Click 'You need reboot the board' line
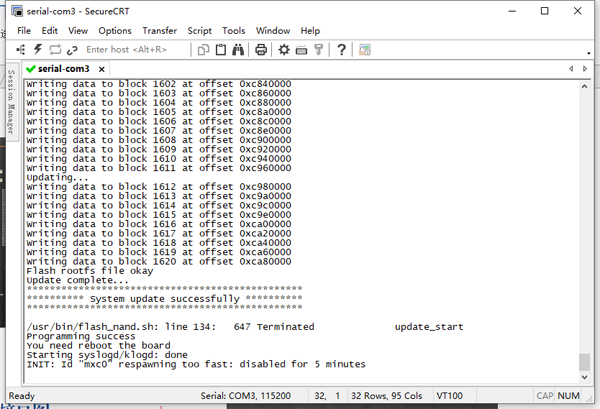Image resolution: width=600 pixels, height=409 pixels. (98, 345)
